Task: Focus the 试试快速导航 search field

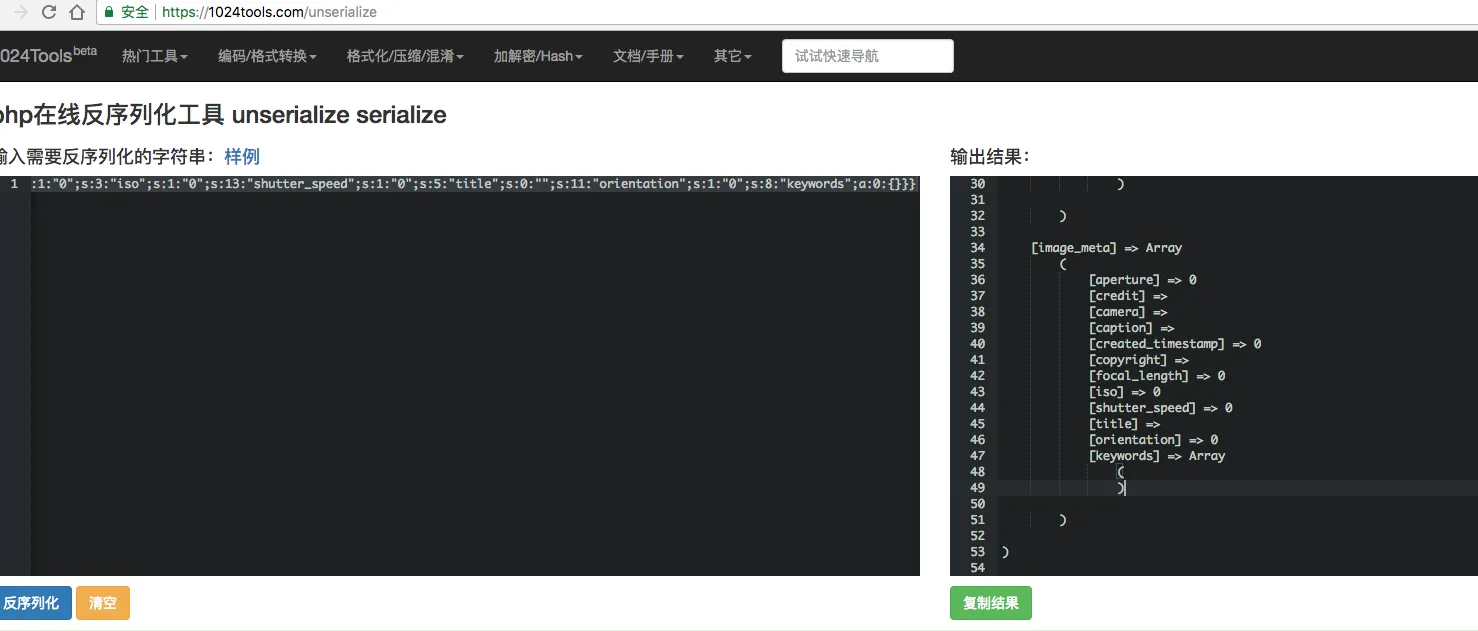Action: 867,56
